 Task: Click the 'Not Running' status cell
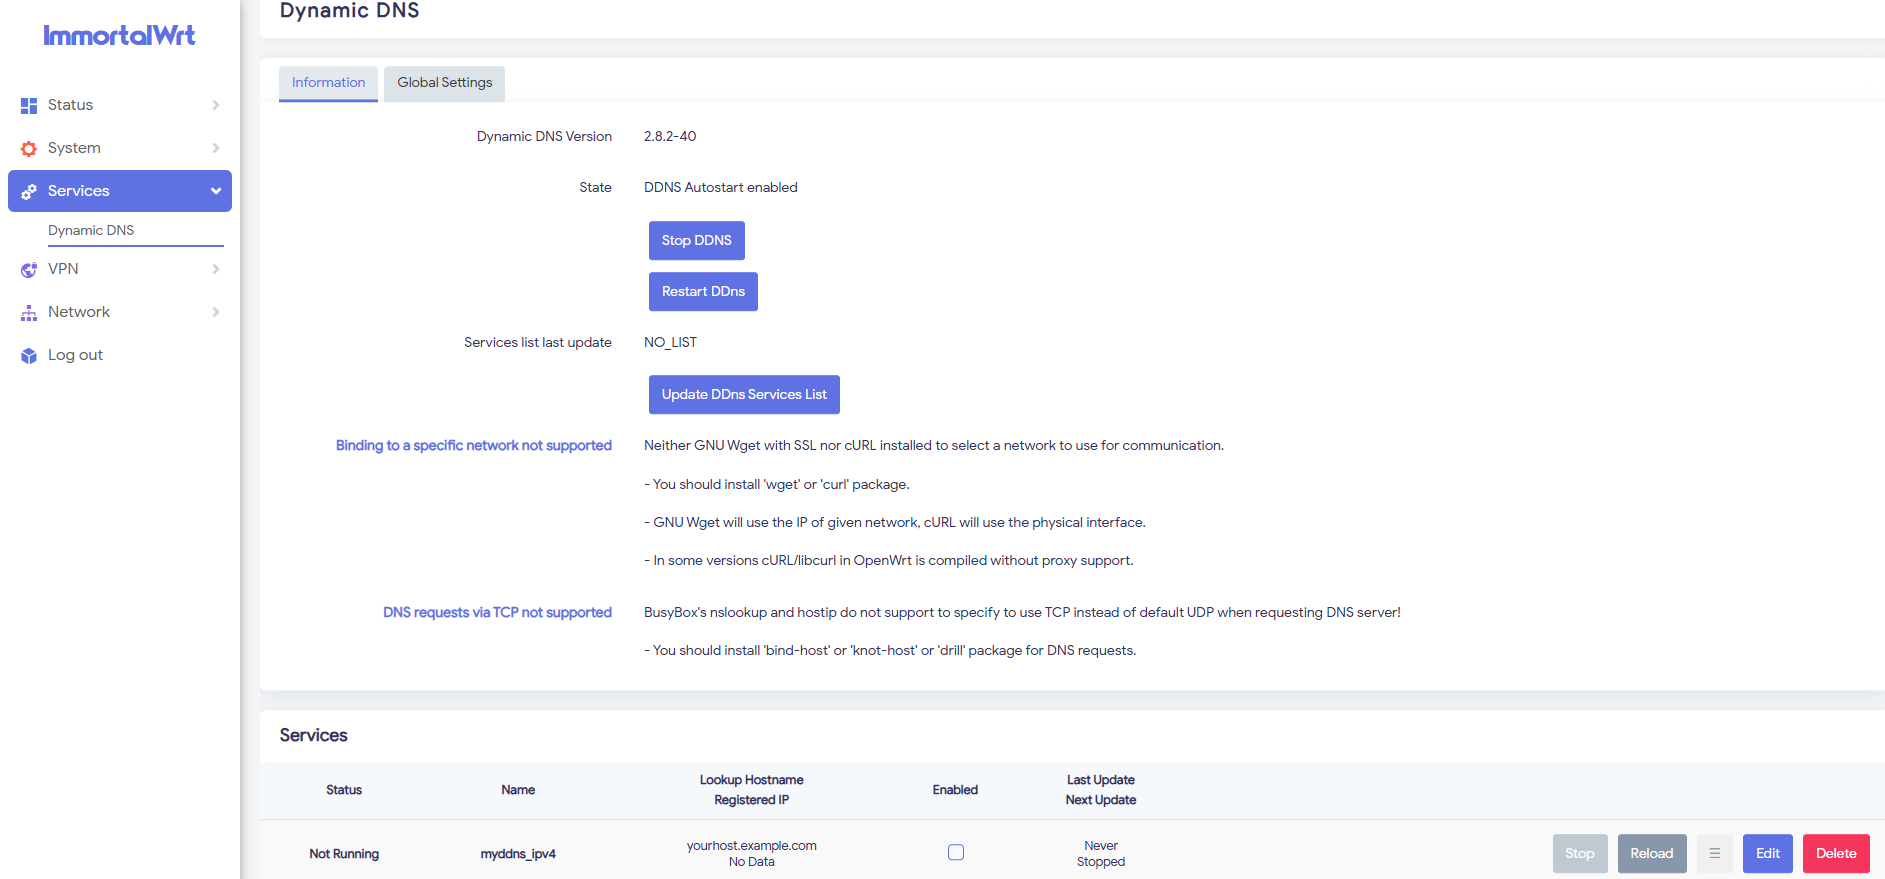tap(344, 853)
